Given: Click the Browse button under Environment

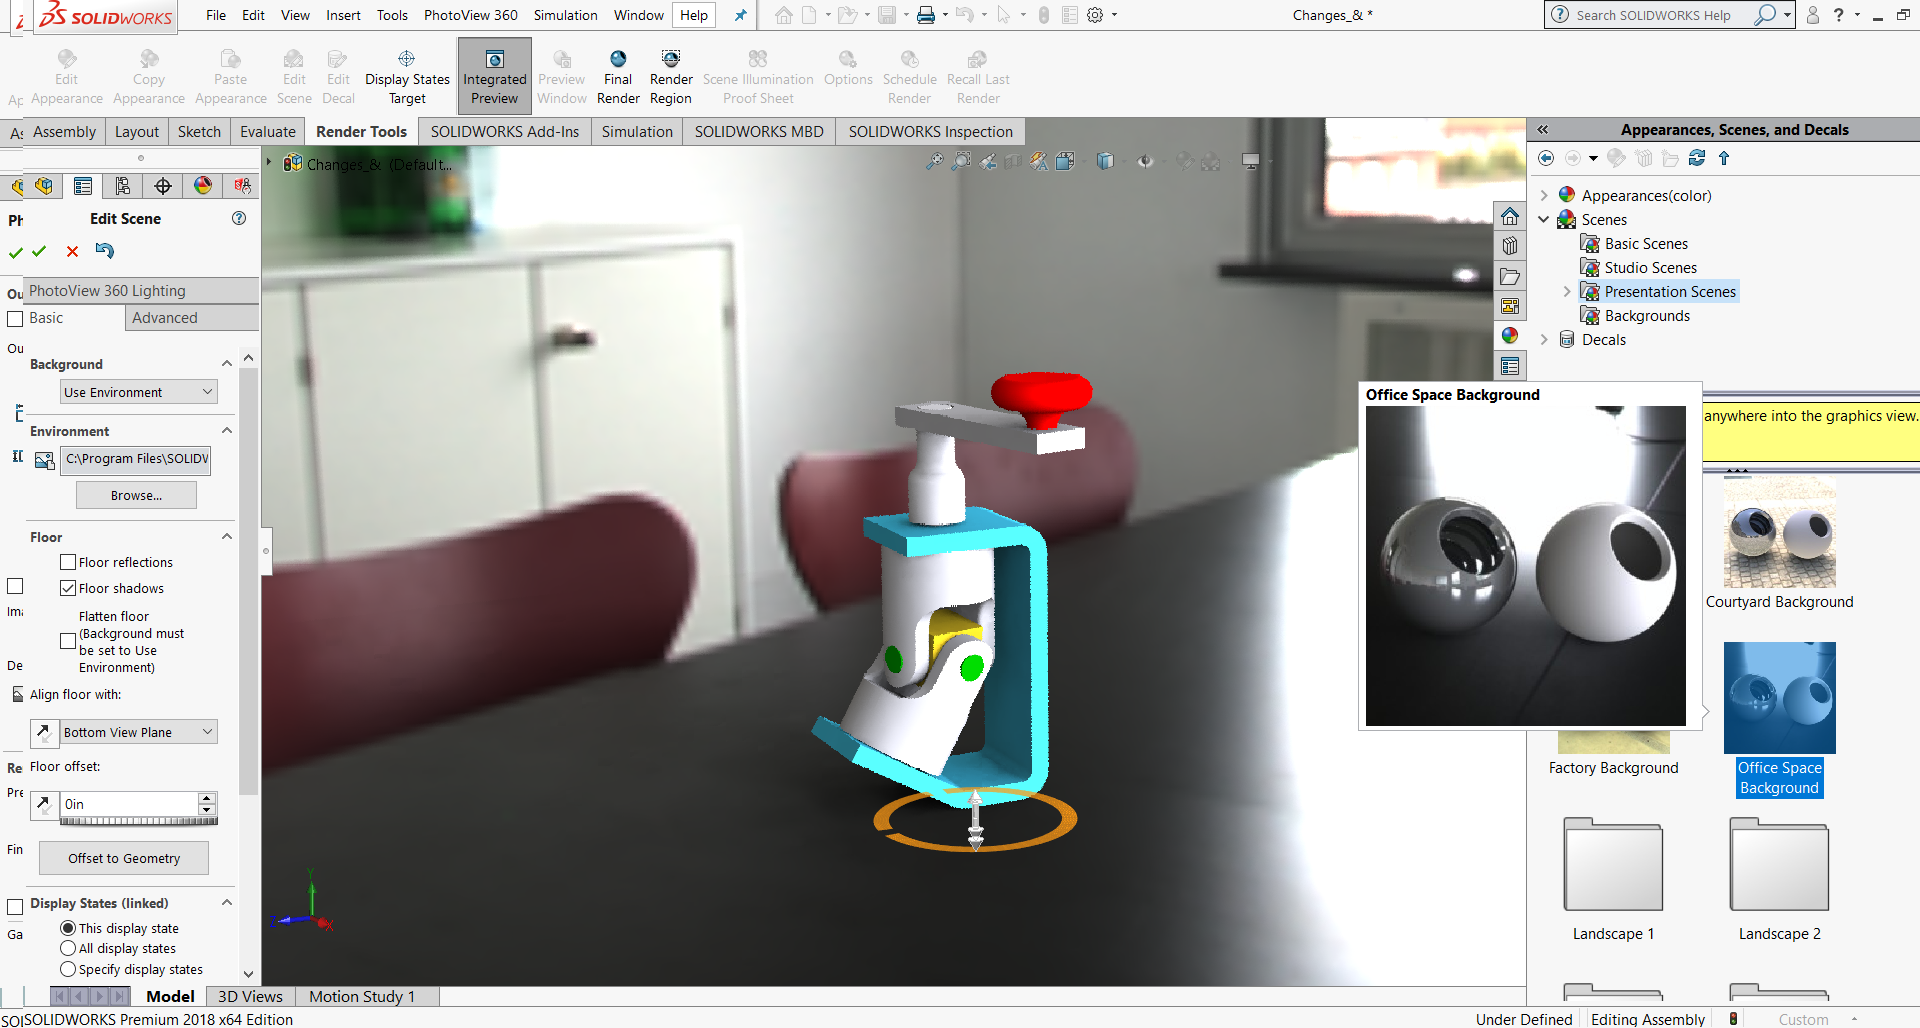Looking at the screenshot, I should [x=136, y=494].
